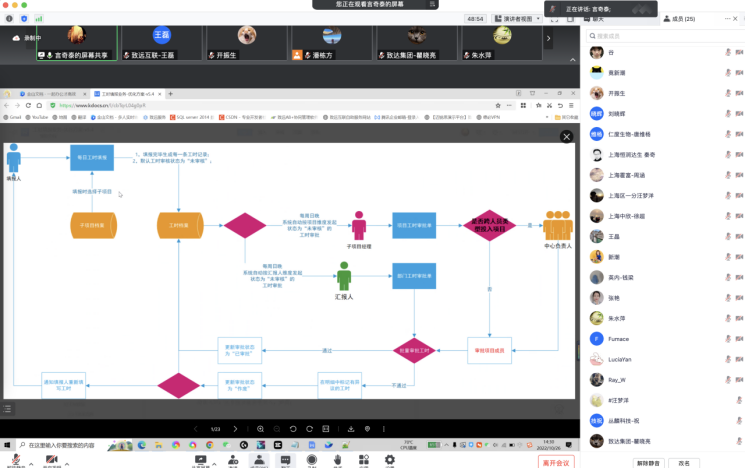
Task: Select the second browser tab in shared screen
Action: coord(127,94)
